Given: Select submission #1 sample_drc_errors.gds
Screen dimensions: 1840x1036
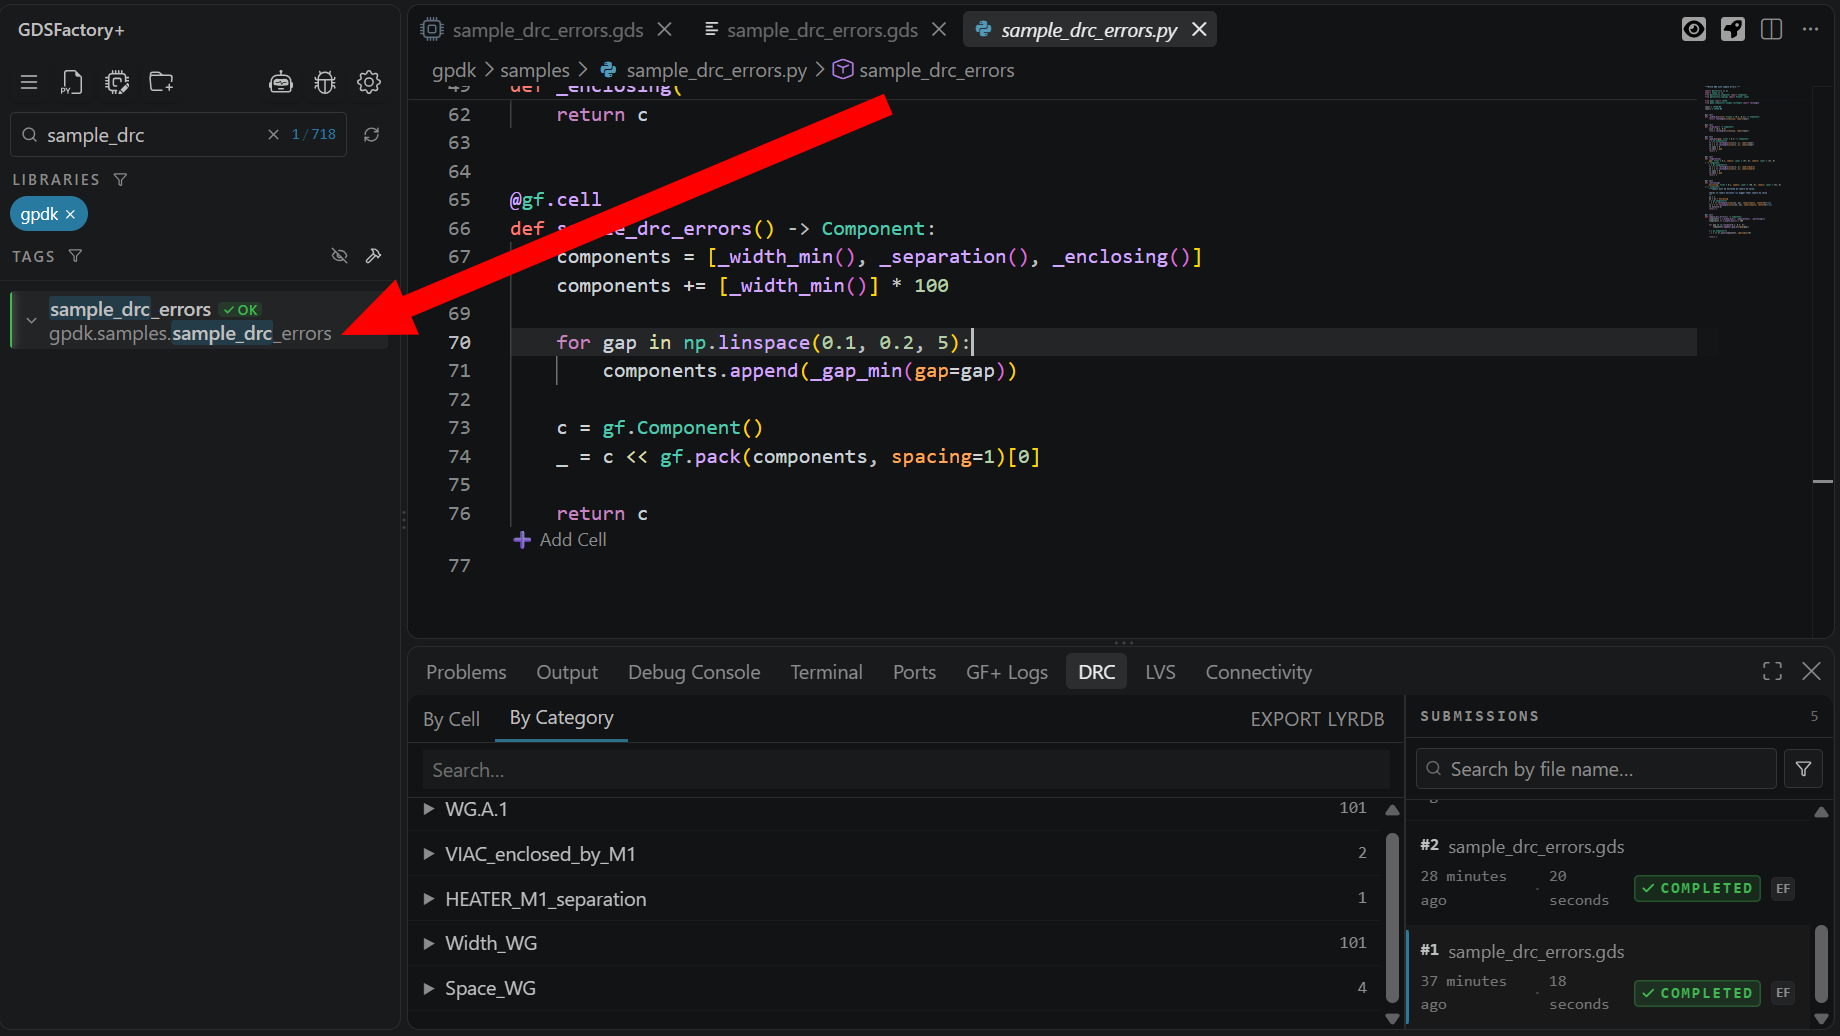Looking at the screenshot, I should 1610,976.
